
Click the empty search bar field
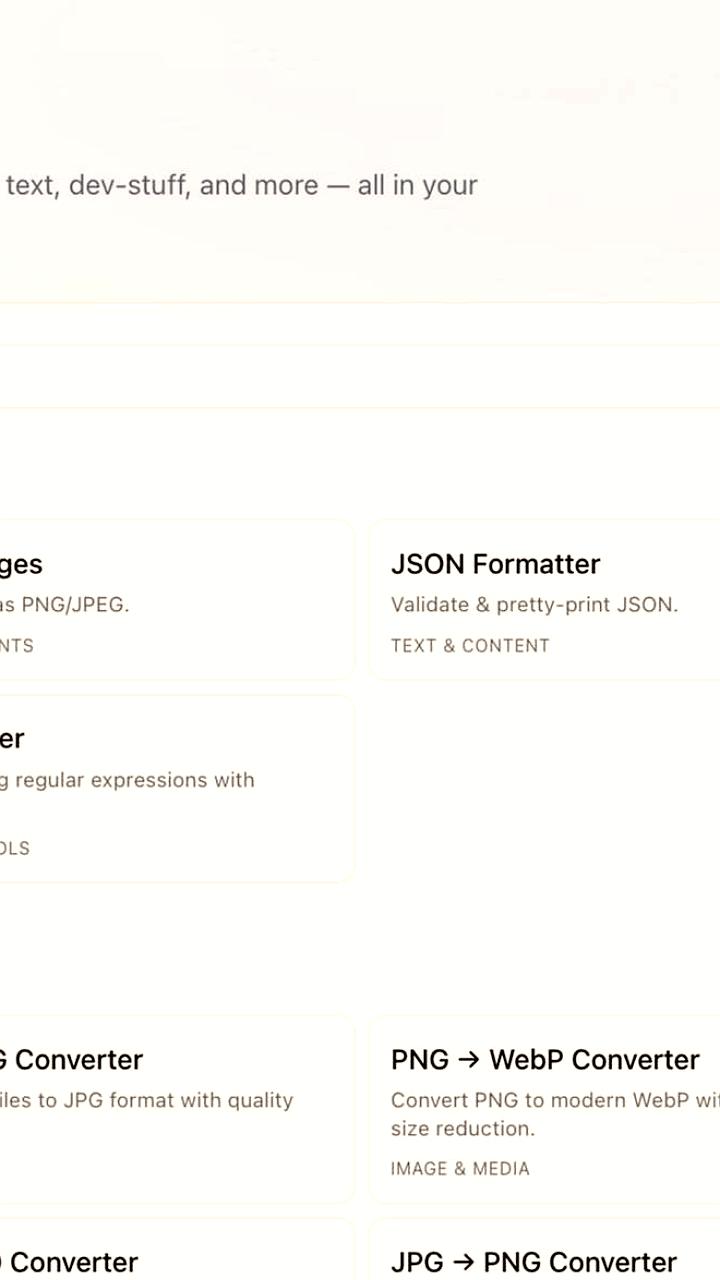pos(360,377)
